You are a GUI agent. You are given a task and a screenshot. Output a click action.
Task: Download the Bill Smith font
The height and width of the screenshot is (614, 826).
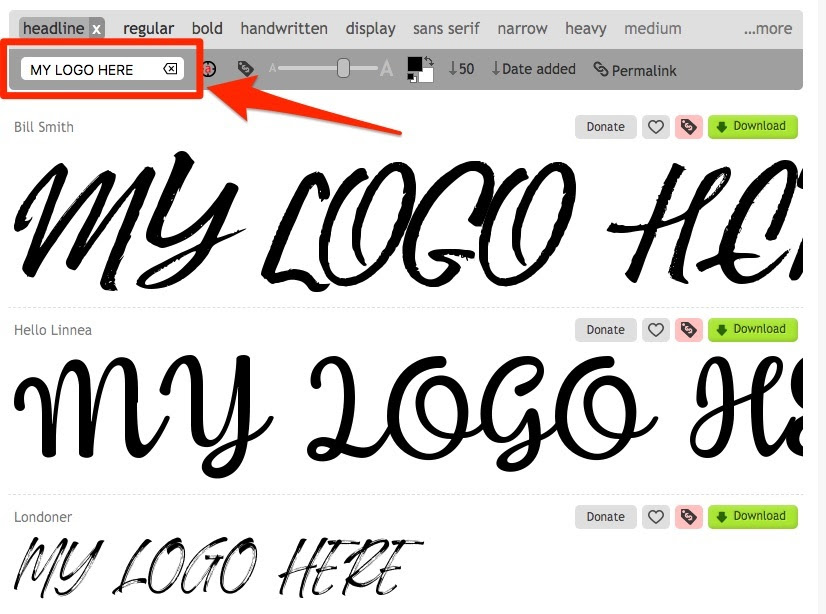(752, 127)
